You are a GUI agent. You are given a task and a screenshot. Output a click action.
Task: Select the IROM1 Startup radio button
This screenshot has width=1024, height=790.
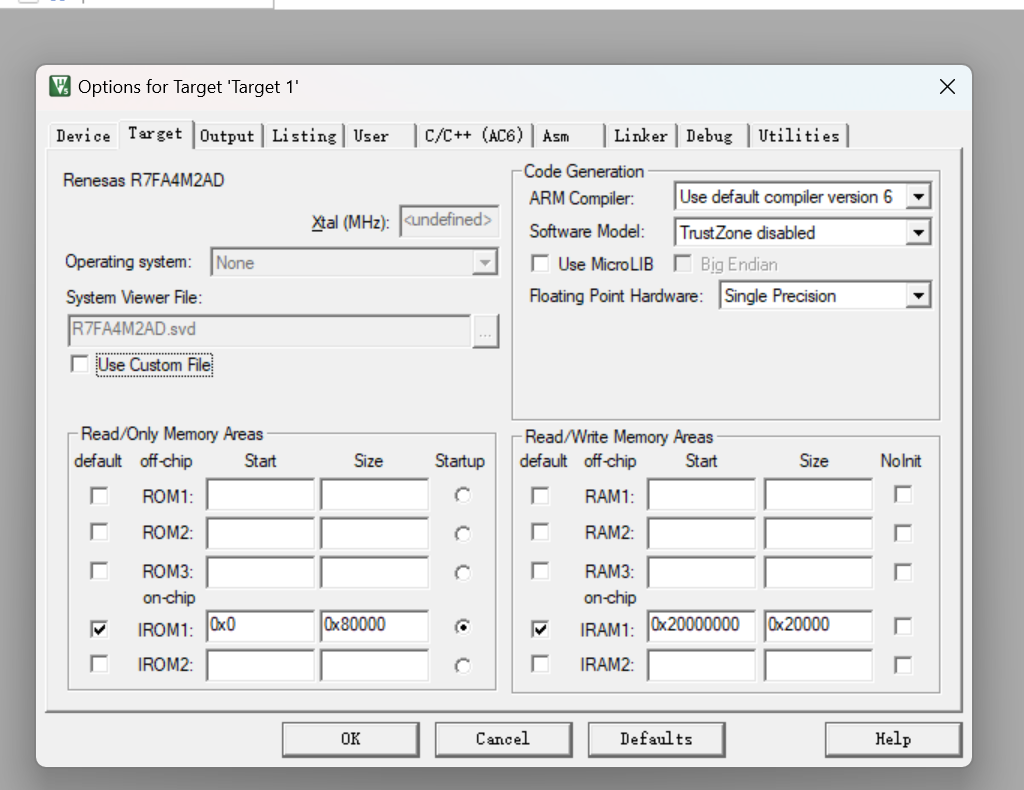(x=462, y=627)
